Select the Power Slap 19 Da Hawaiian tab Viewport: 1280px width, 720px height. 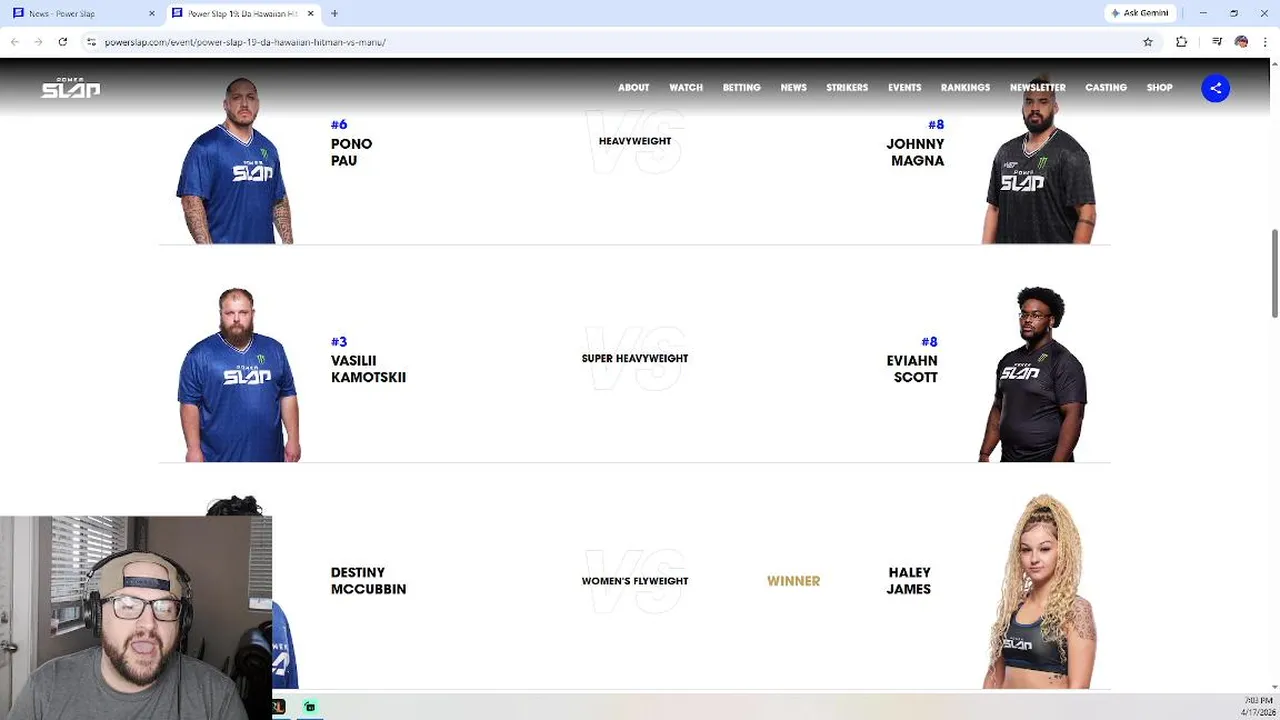pyautogui.click(x=243, y=14)
